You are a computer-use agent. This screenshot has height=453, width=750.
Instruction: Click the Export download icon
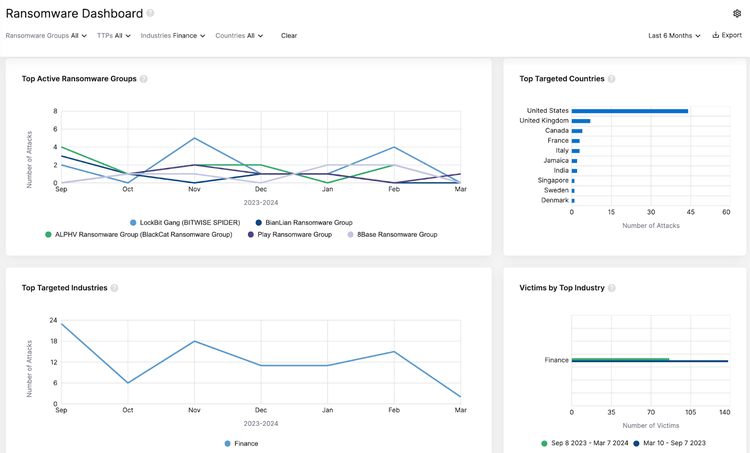tap(716, 35)
